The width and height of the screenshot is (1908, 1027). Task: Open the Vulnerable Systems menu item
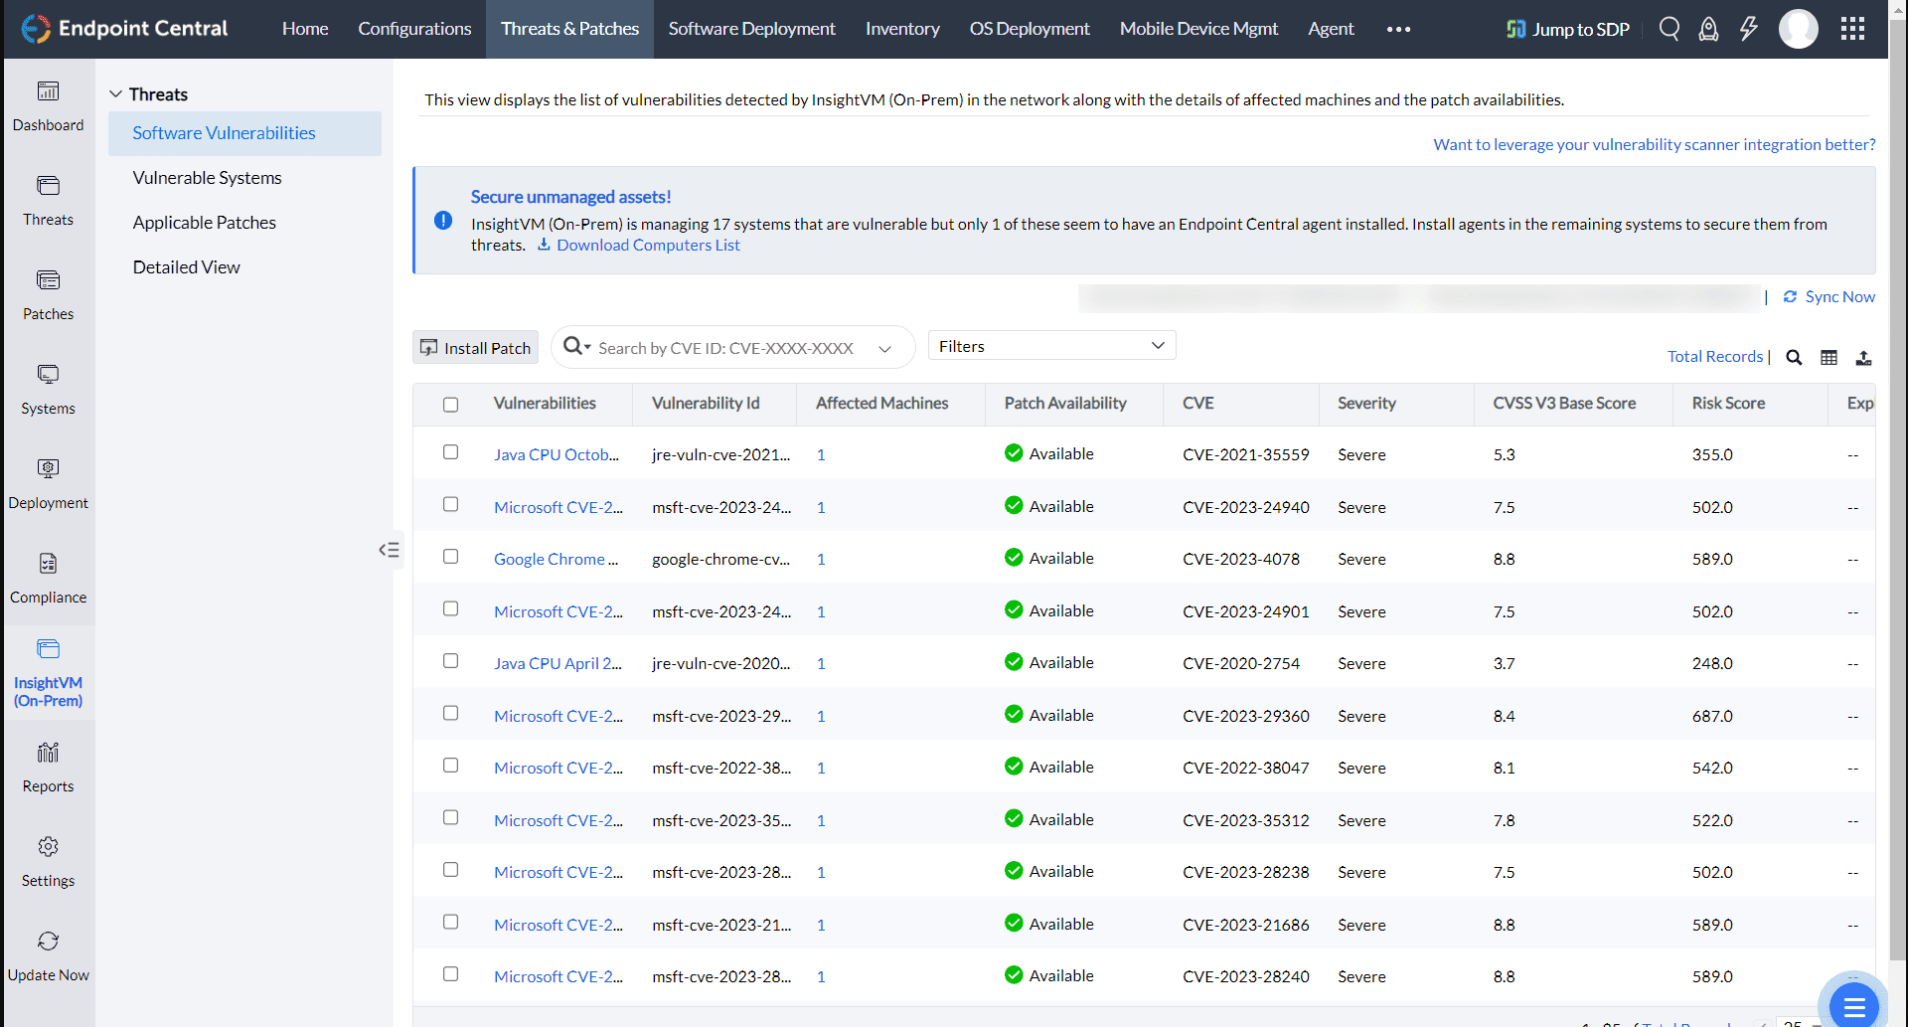206,177
